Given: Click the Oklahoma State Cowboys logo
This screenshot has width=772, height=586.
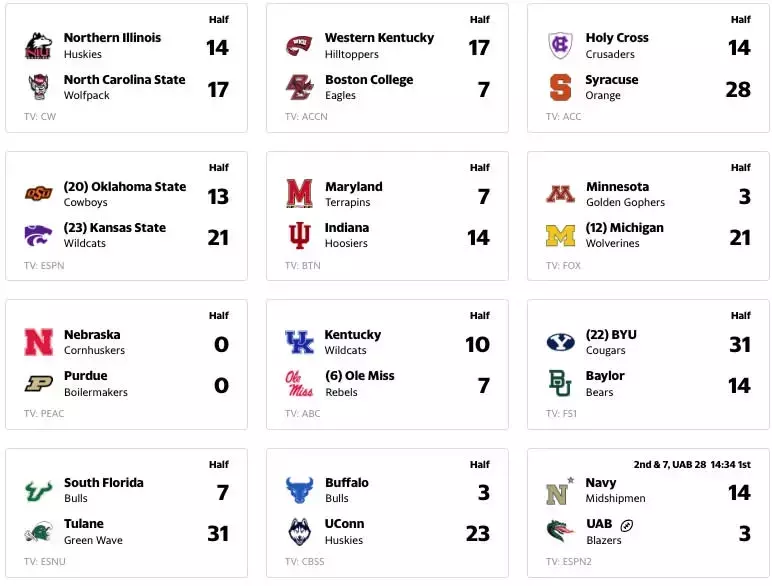Looking at the screenshot, I should point(38,194).
